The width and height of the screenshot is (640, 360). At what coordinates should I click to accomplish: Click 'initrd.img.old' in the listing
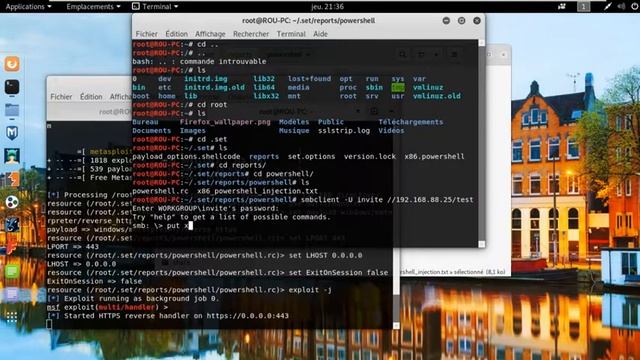(214, 87)
